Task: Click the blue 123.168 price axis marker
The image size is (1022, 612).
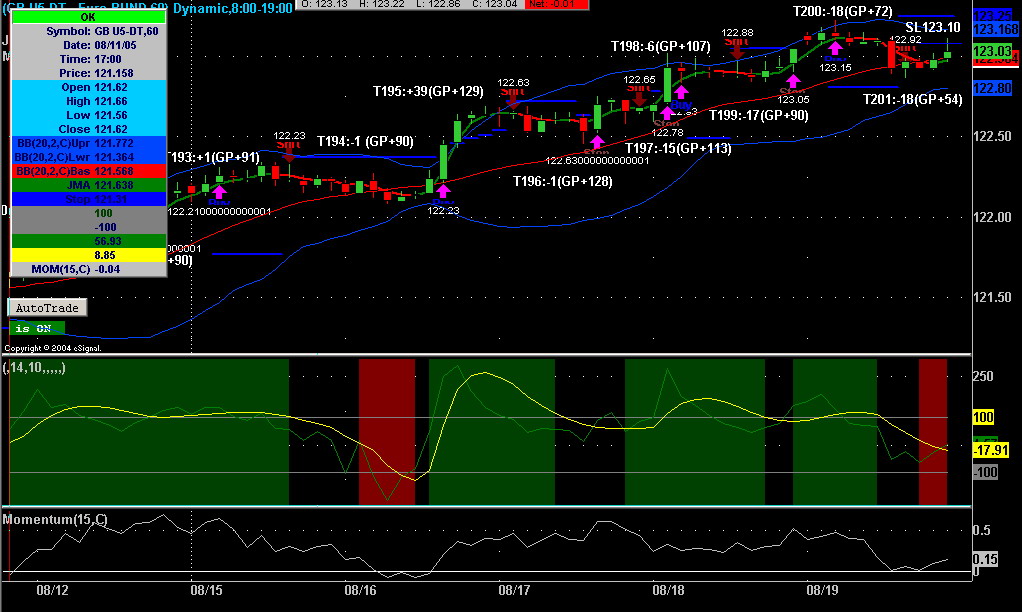Action: pos(995,30)
